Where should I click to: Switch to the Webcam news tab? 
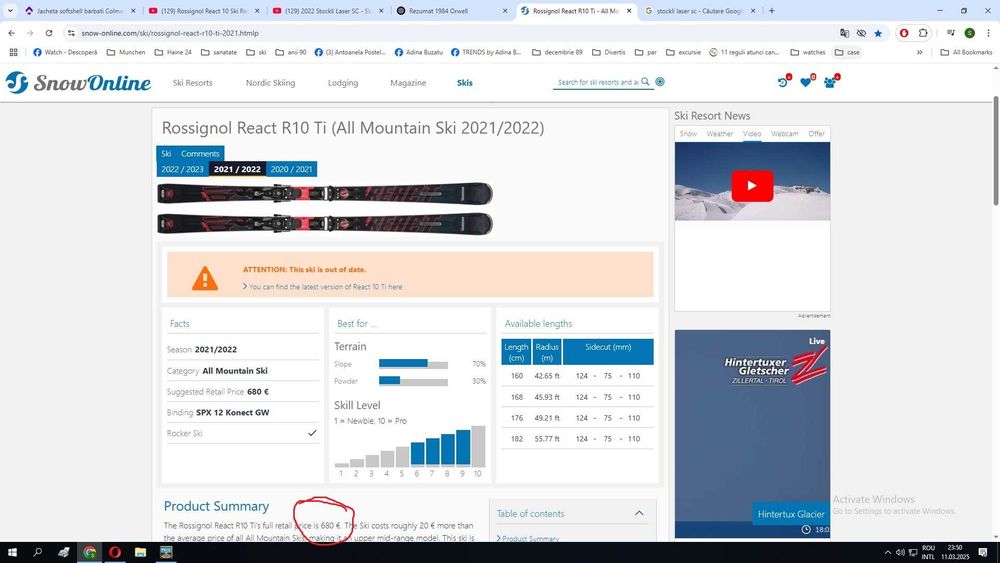[784, 134]
